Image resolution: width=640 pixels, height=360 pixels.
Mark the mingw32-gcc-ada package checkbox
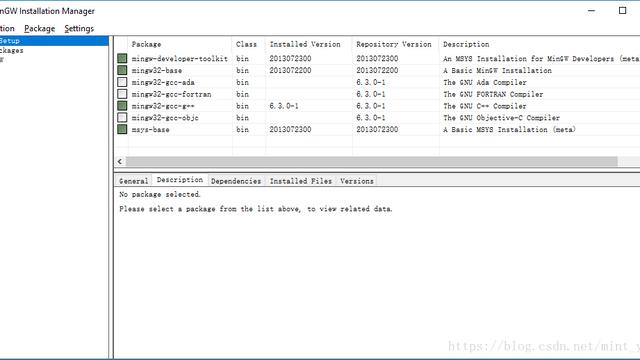pos(122,82)
